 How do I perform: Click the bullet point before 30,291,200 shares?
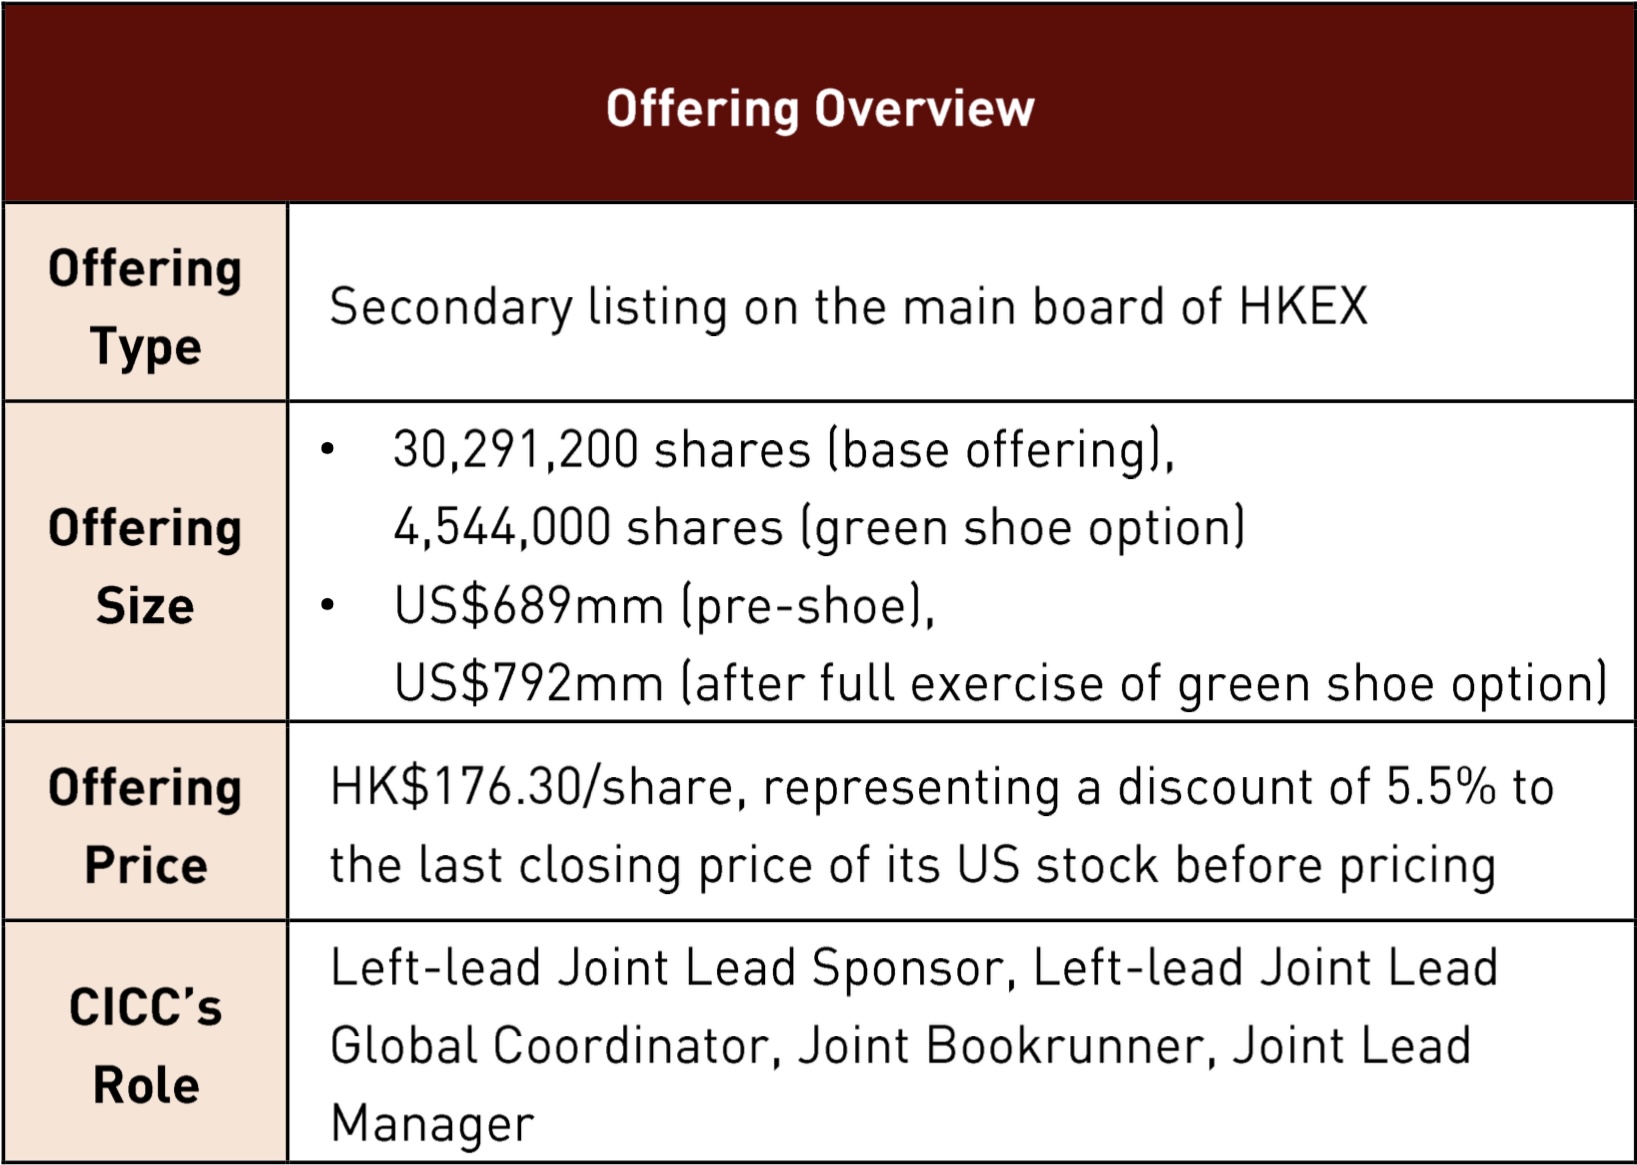(x=327, y=450)
